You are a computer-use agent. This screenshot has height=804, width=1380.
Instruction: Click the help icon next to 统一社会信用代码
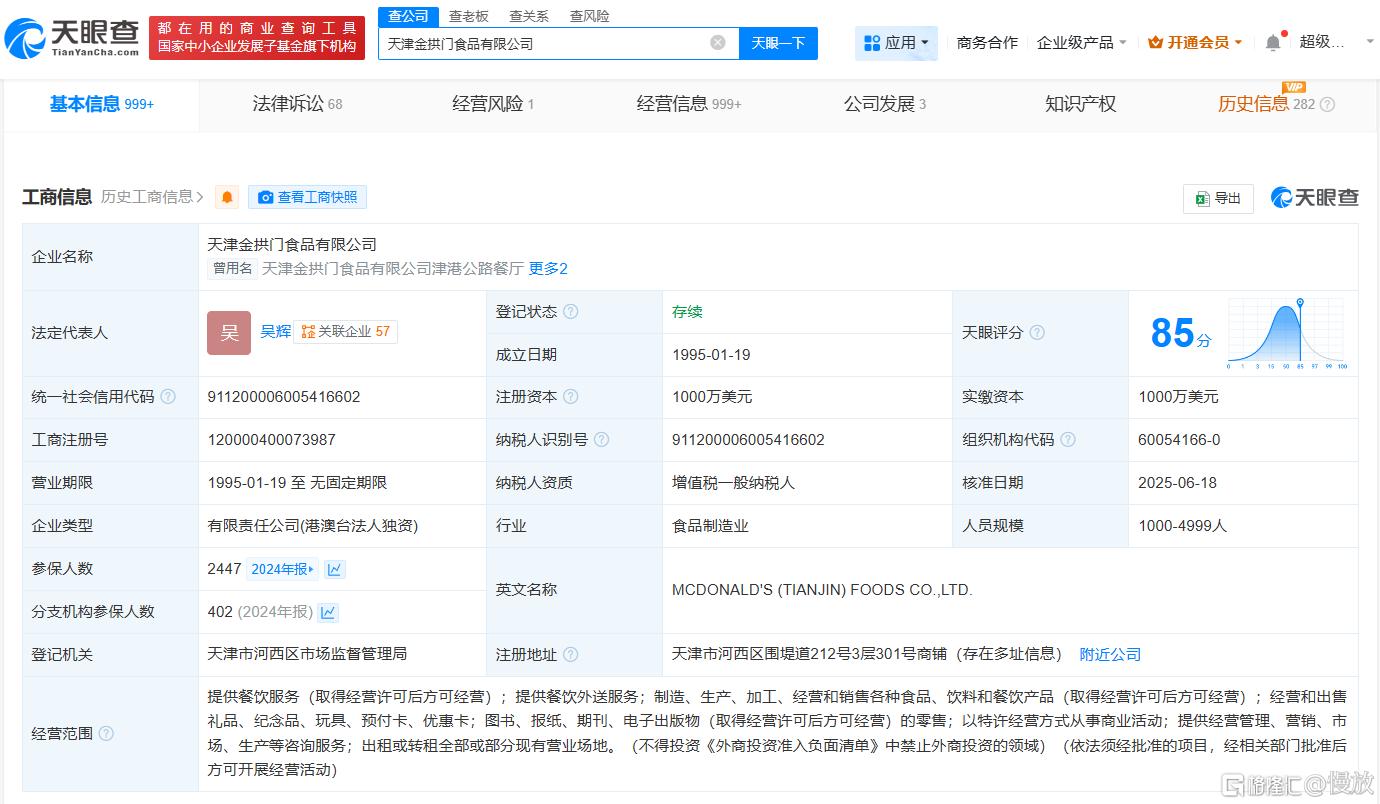[168, 397]
